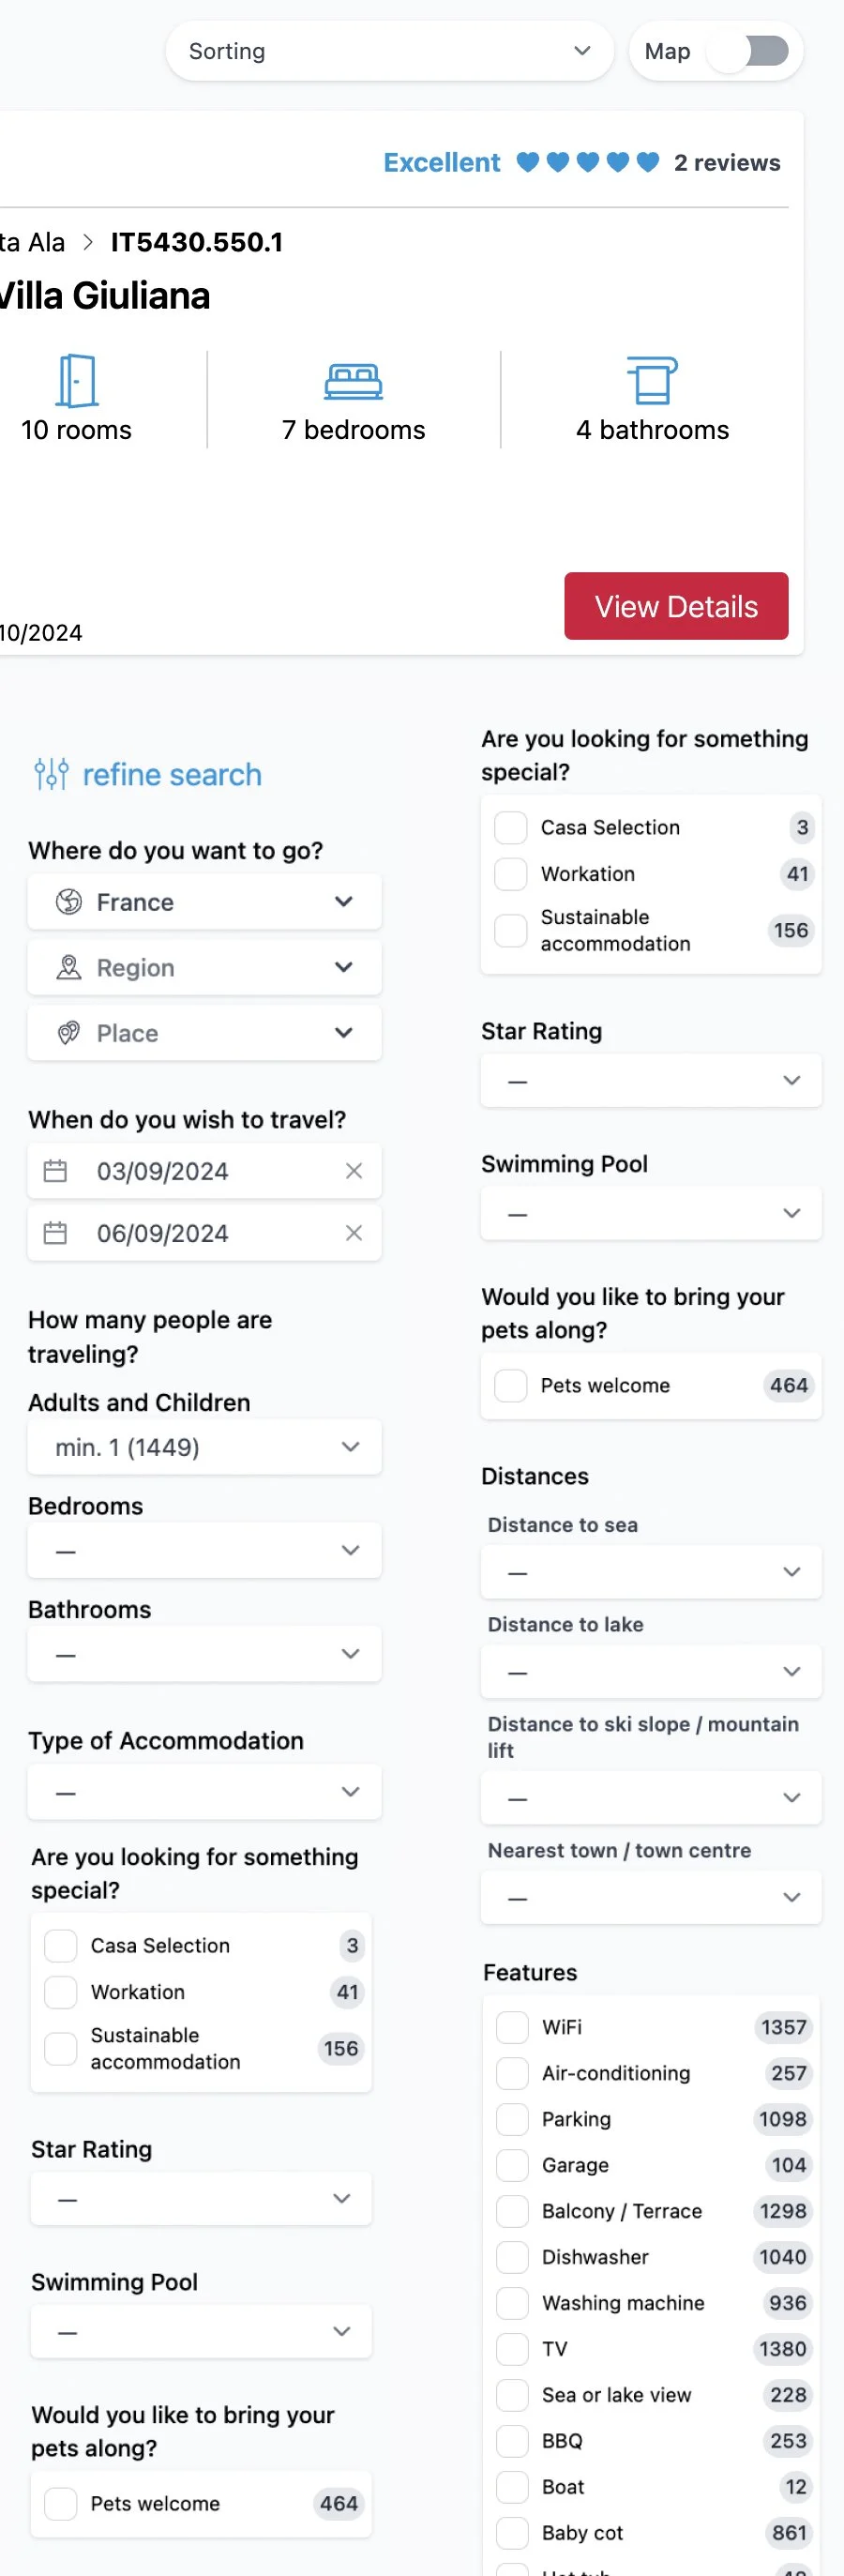This screenshot has height=2576, width=844.
Task: Clear the 03/09/2024 arrival date
Action: tap(354, 1170)
